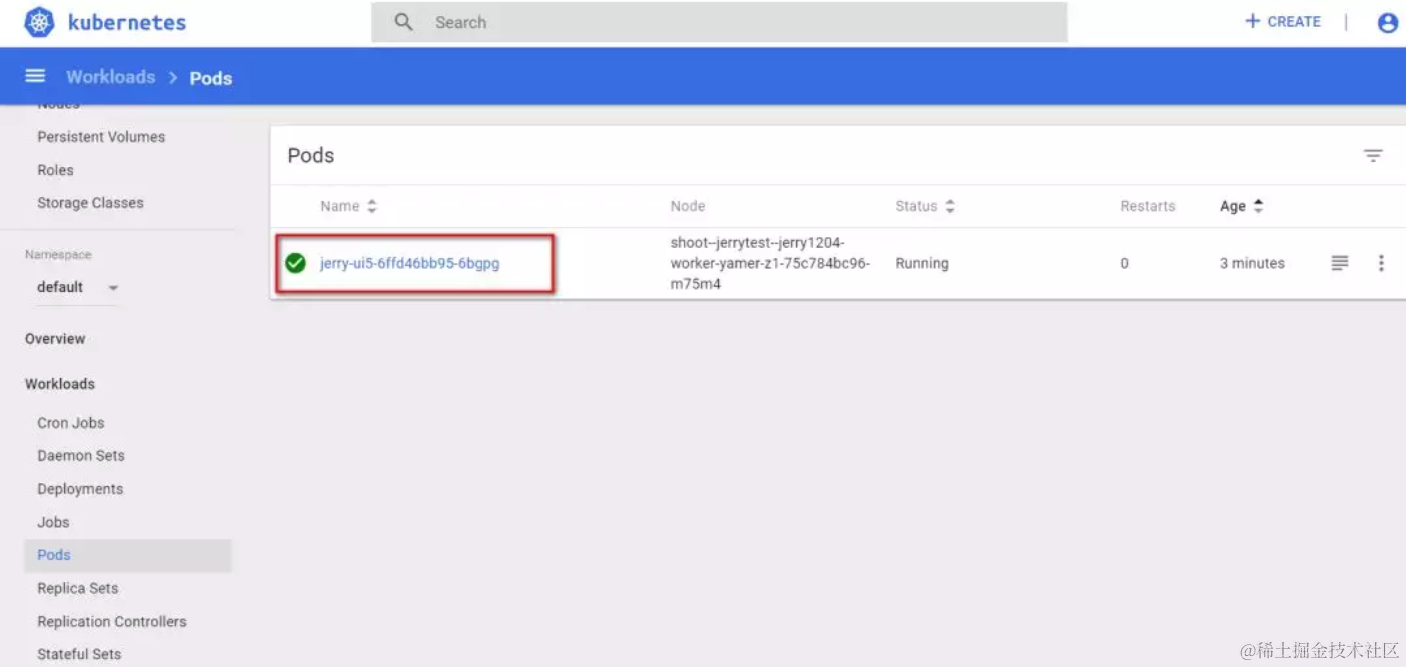
Task: Open Persistent Volumes in sidebar
Action: click(x=101, y=137)
